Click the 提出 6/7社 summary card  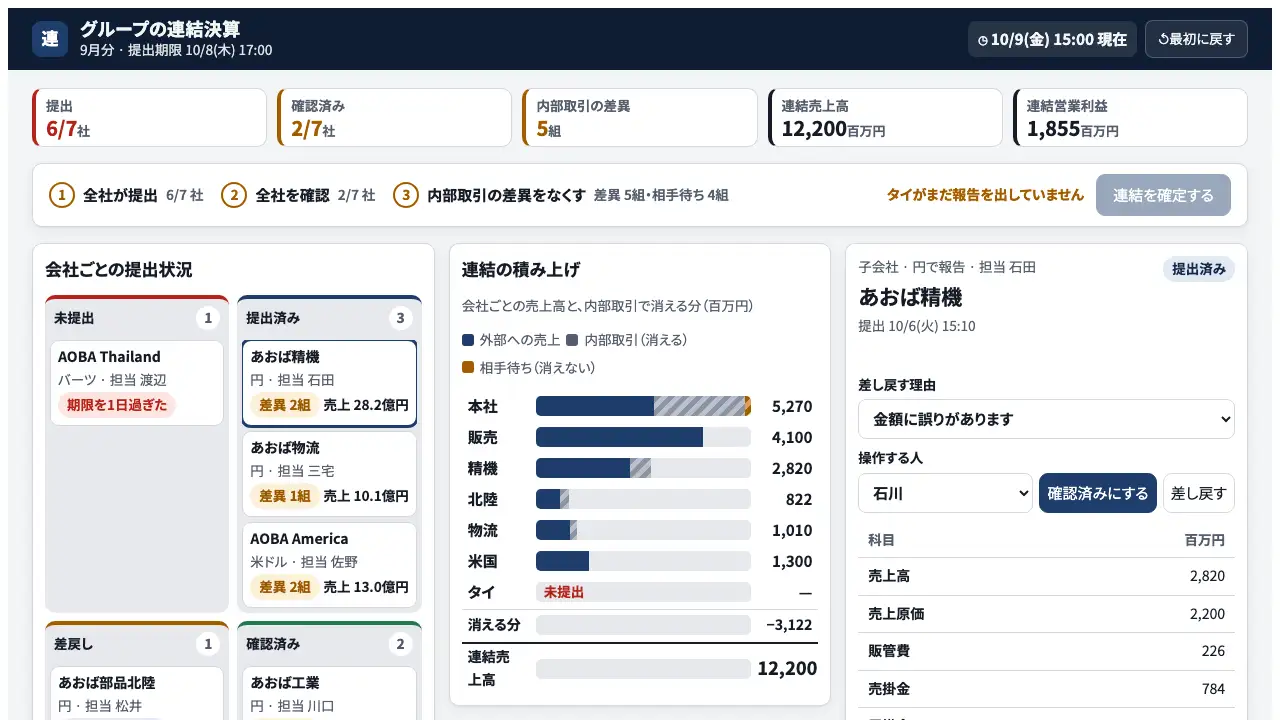click(149, 118)
